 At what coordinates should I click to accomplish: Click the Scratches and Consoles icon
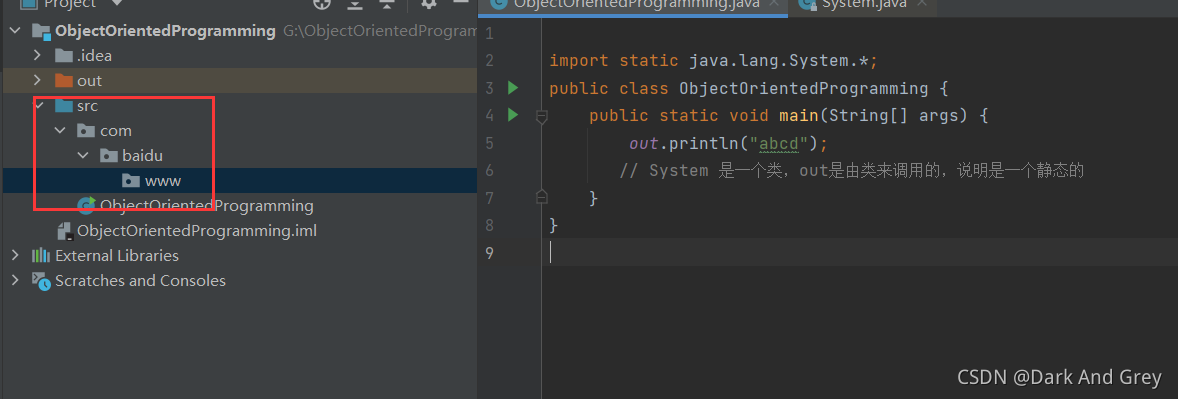tap(41, 280)
